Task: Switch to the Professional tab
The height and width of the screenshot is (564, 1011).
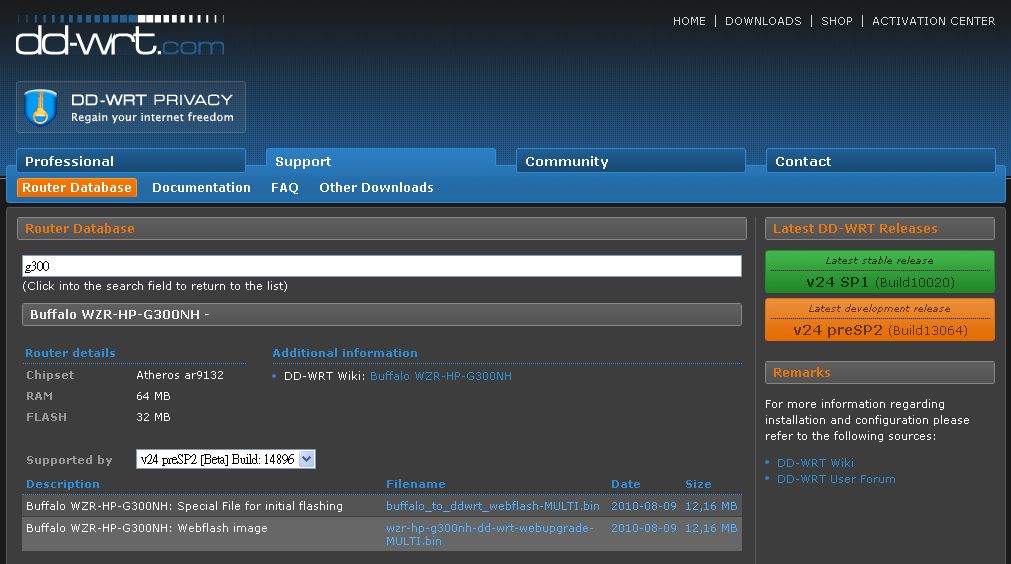Action: click(x=131, y=161)
